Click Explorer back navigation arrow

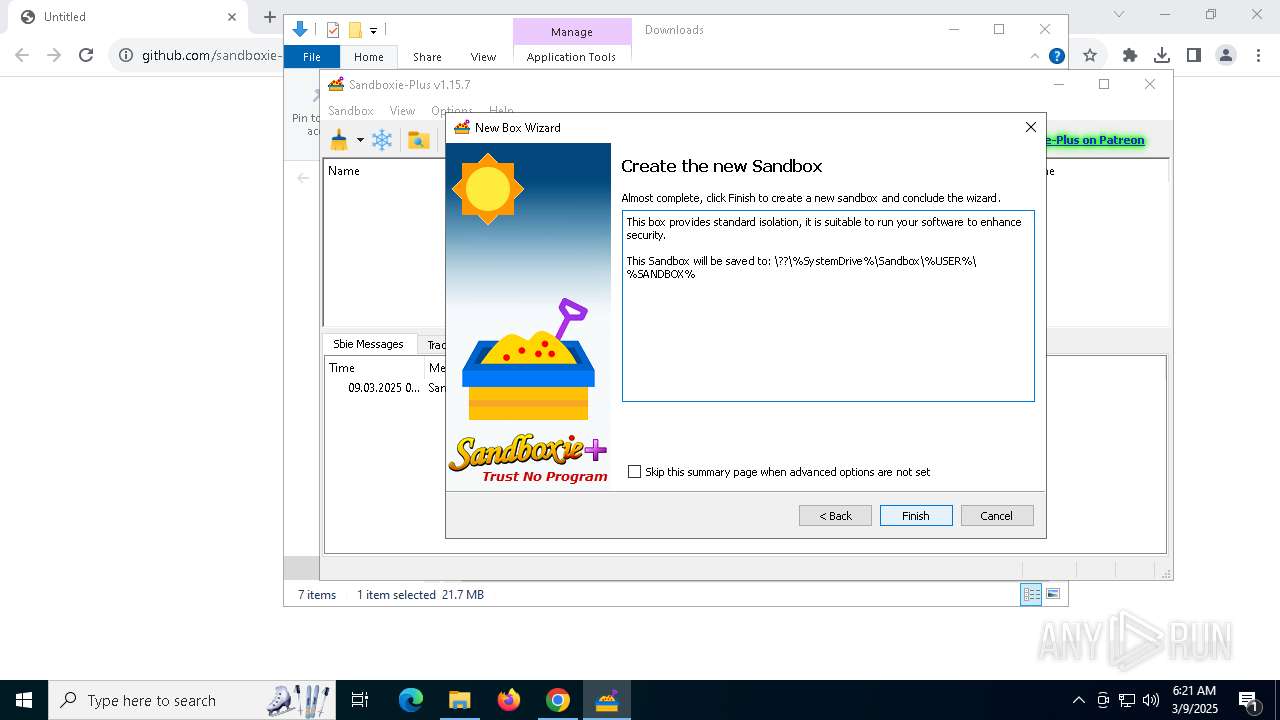(303, 178)
